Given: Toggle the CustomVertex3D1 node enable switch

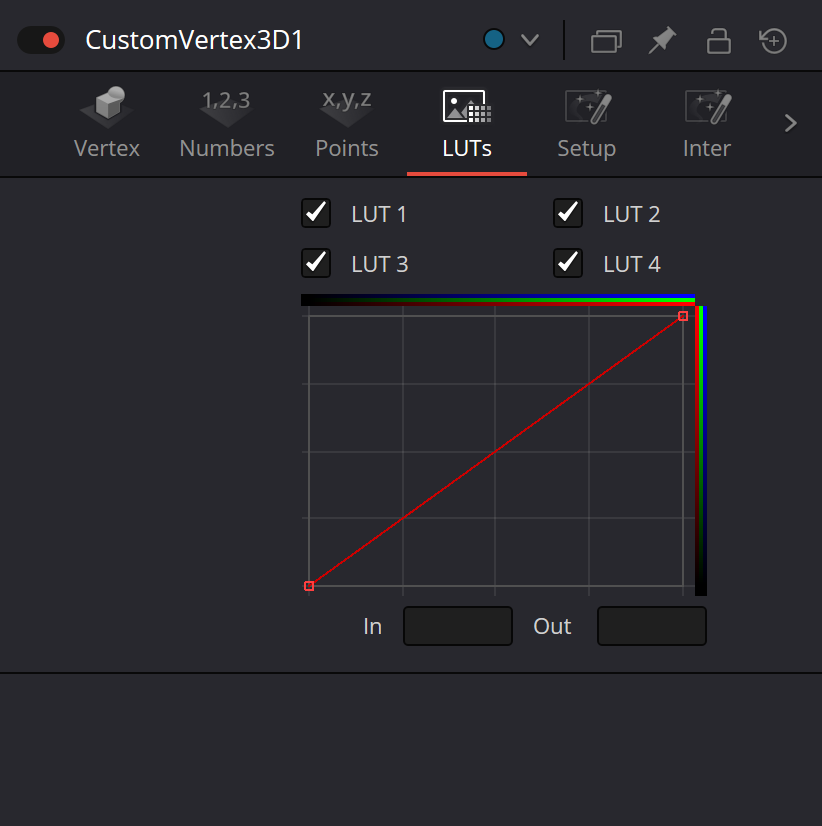Looking at the screenshot, I should (41, 40).
